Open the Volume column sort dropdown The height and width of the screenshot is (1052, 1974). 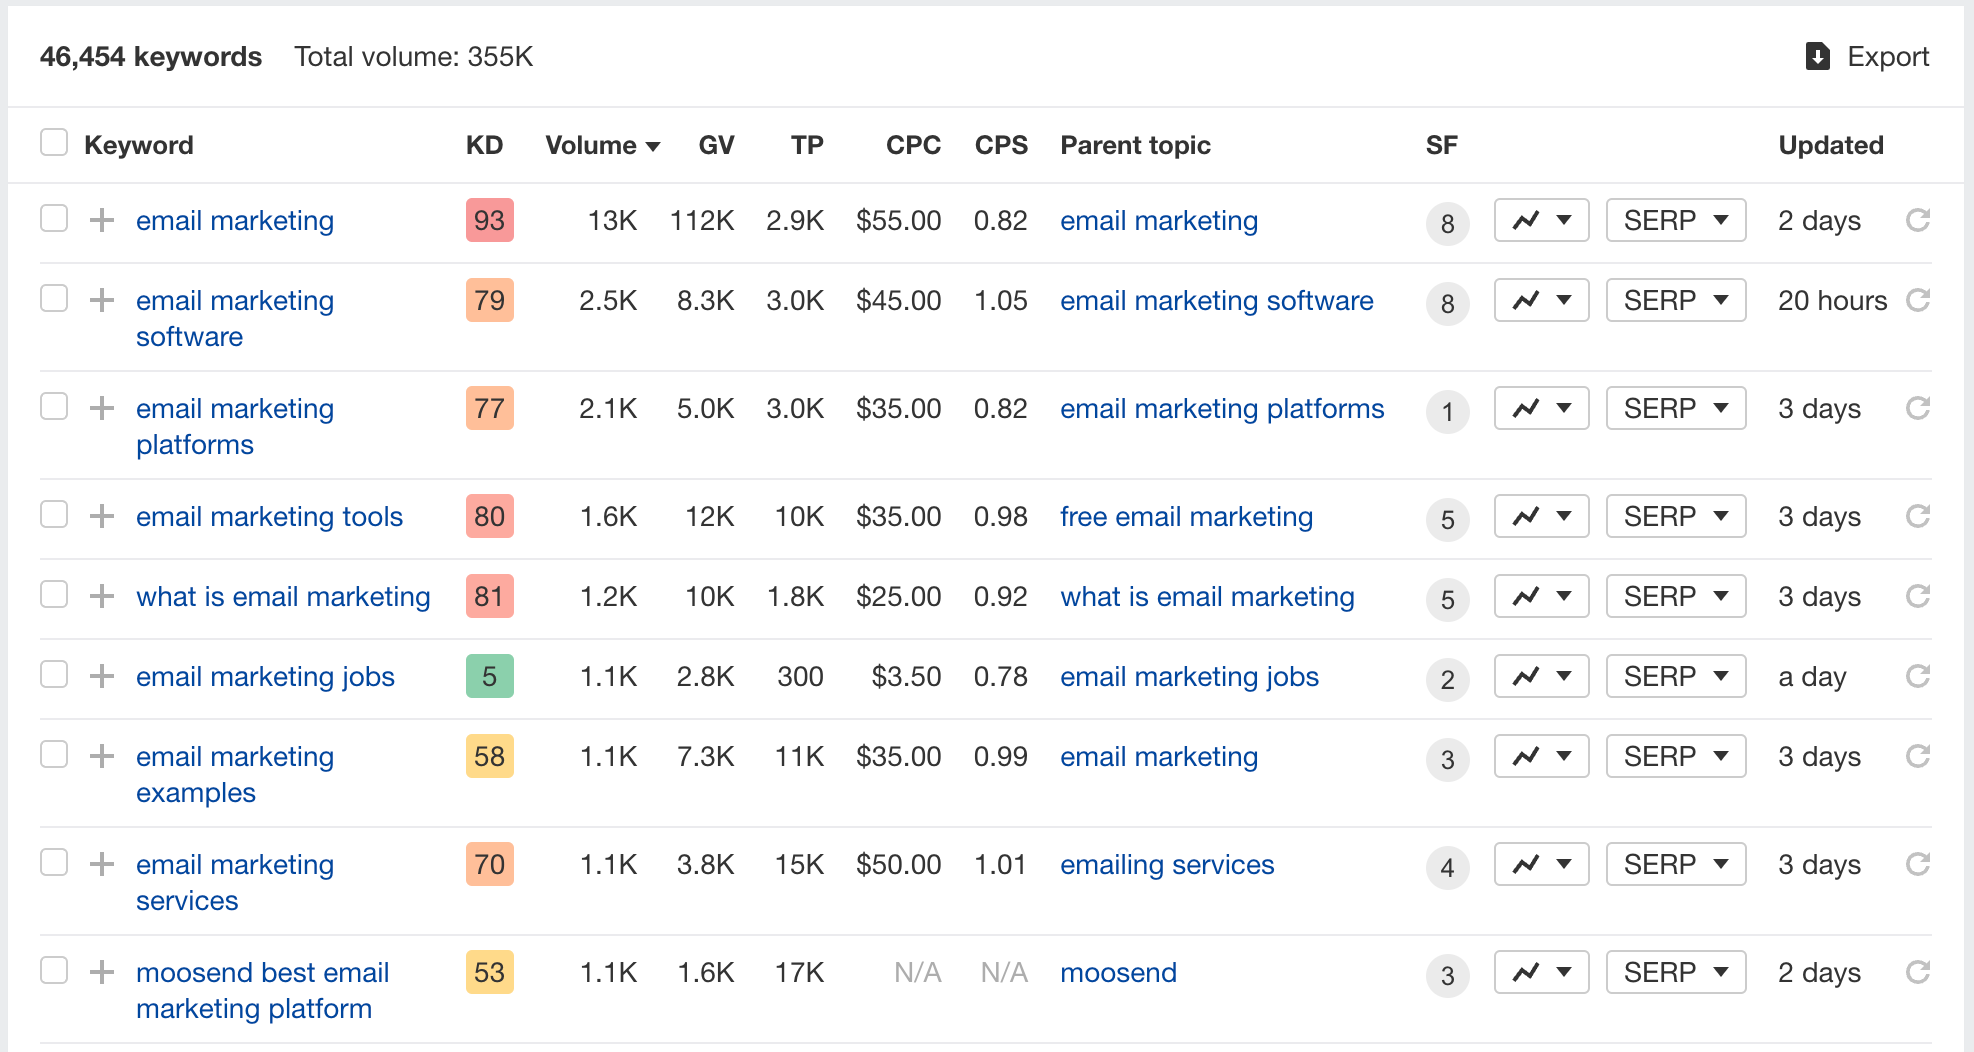click(x=653, y=145)
